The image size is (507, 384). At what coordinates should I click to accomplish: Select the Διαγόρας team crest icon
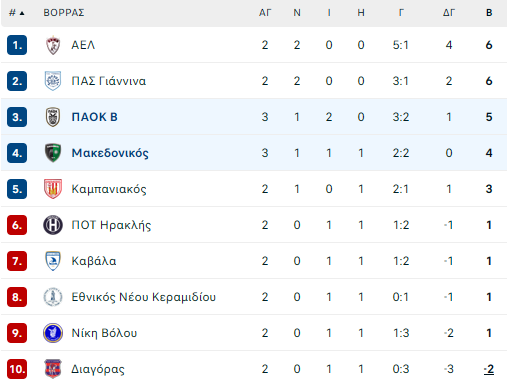coord(53,369)
